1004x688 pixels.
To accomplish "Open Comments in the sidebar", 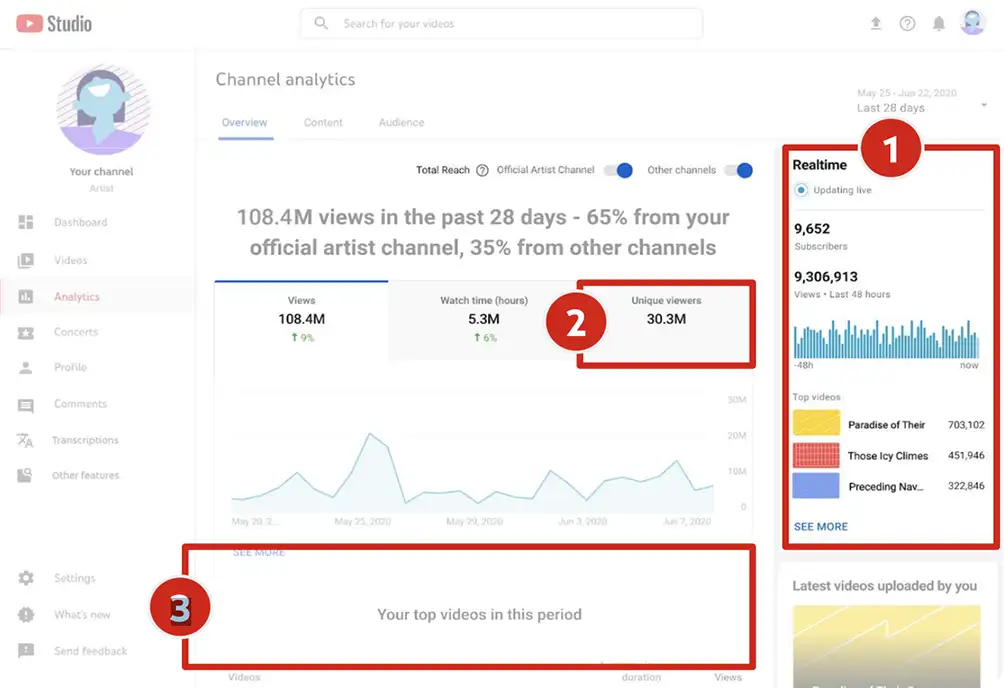I will click(x=80, y=404).
